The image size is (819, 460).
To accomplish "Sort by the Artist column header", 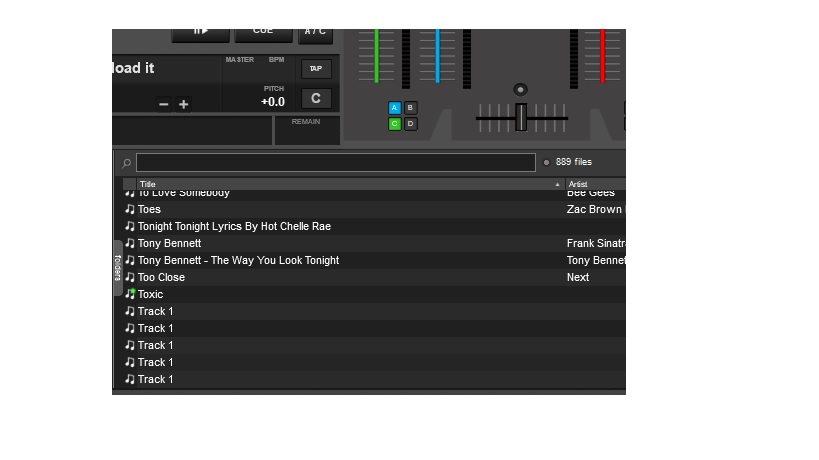I will pos(595,184).
